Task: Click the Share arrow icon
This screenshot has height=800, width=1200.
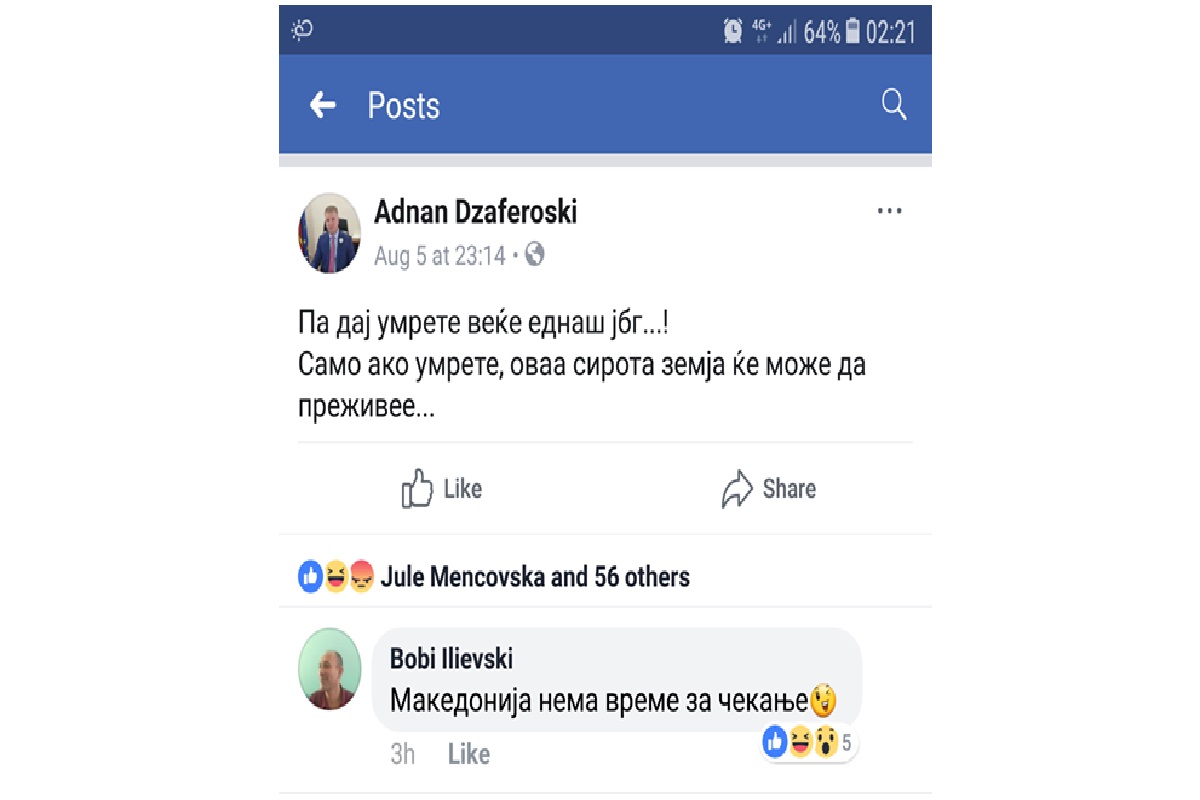Action: (x=737, y=489)
